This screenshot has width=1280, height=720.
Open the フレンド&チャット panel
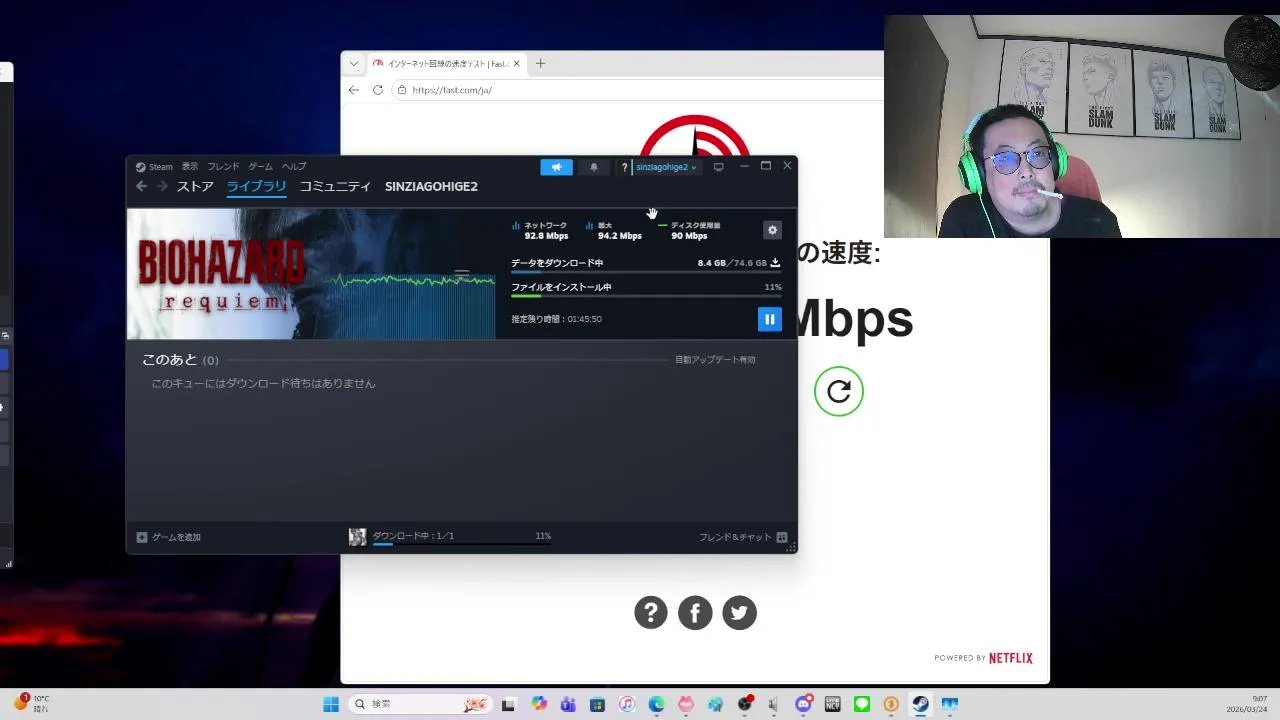point(743,537)
